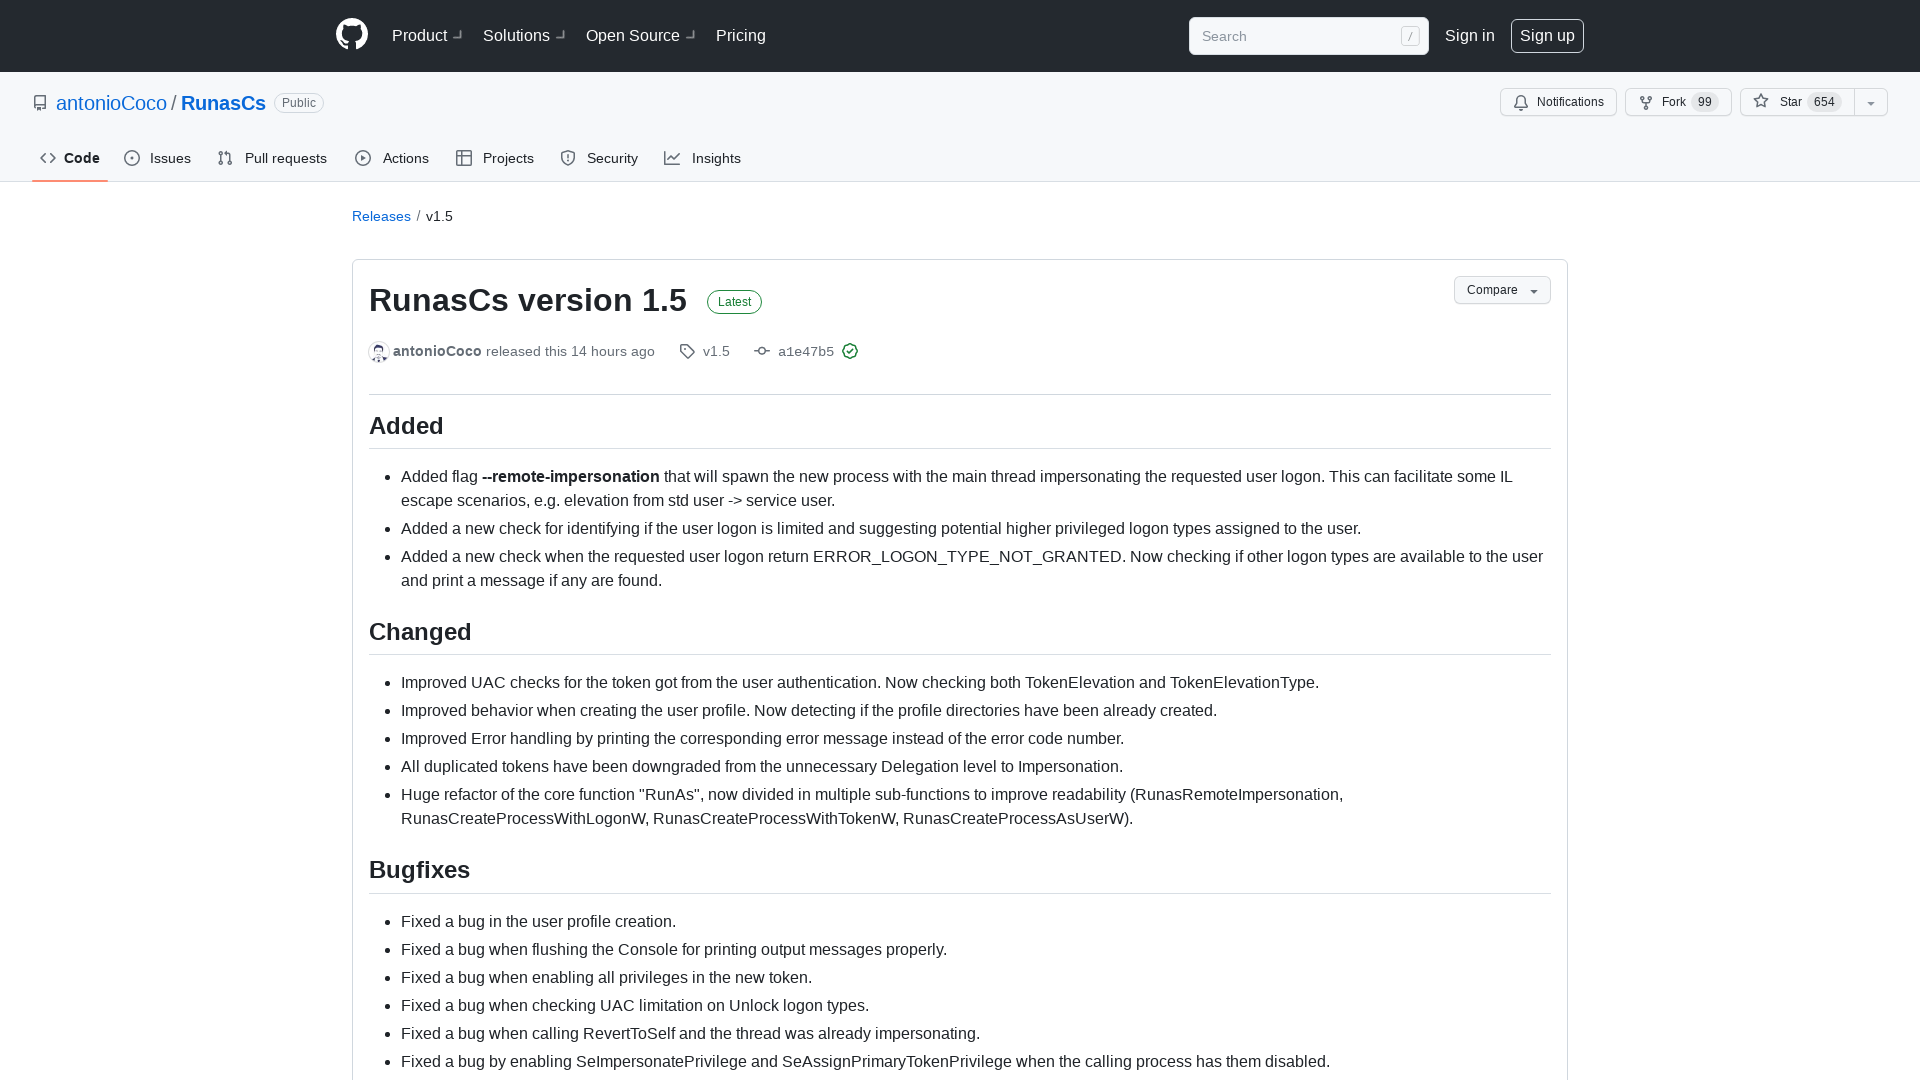1920x1080 pixels.
Task: Open the Actions tab
Action: click(x=392, y=158)
